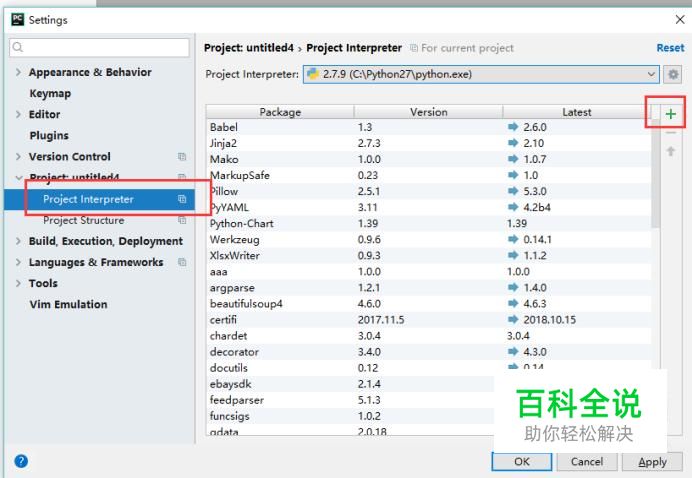Select the docutils package row
The height and width of the screenshot is (478, 692).
pos(429,368)
